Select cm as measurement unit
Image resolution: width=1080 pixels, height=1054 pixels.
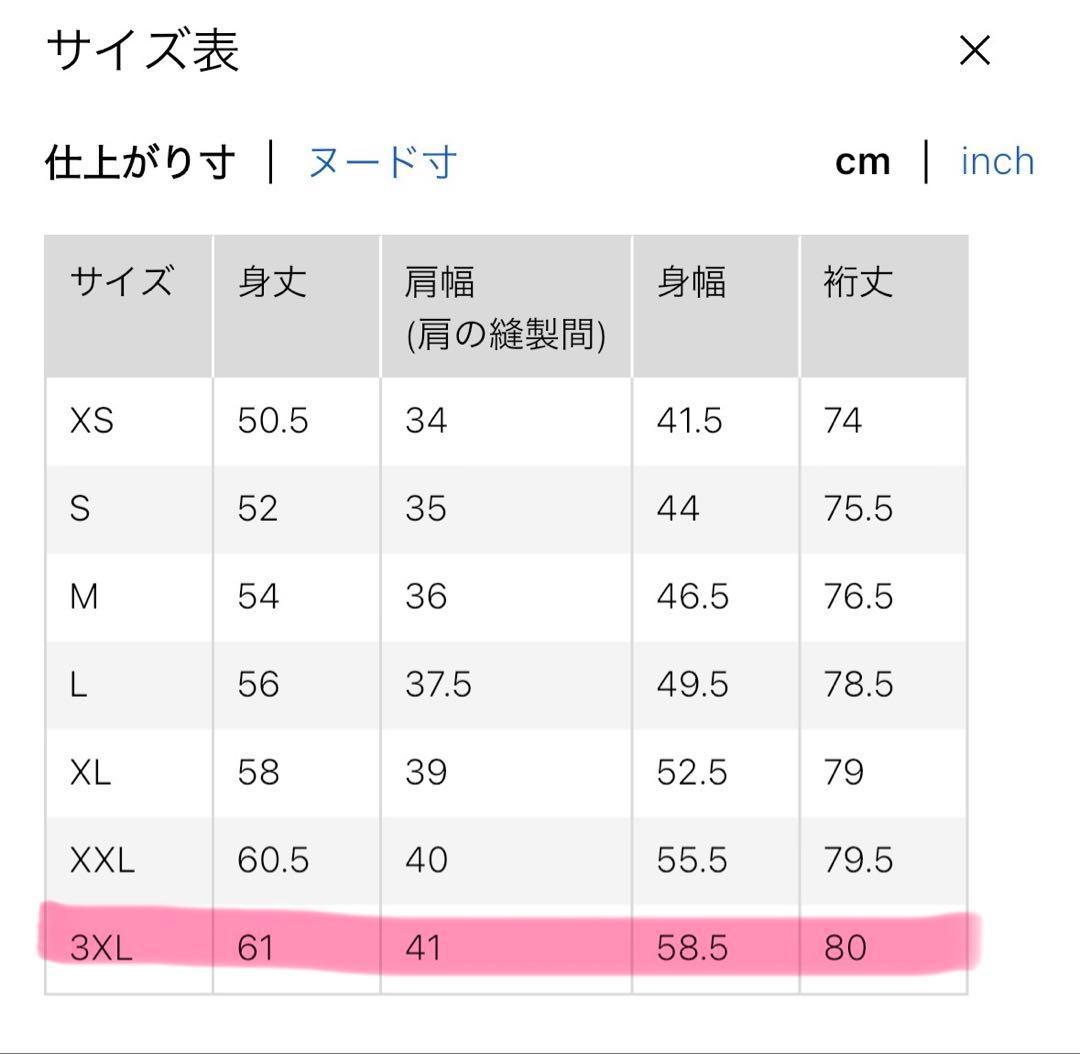click(862, 162)
